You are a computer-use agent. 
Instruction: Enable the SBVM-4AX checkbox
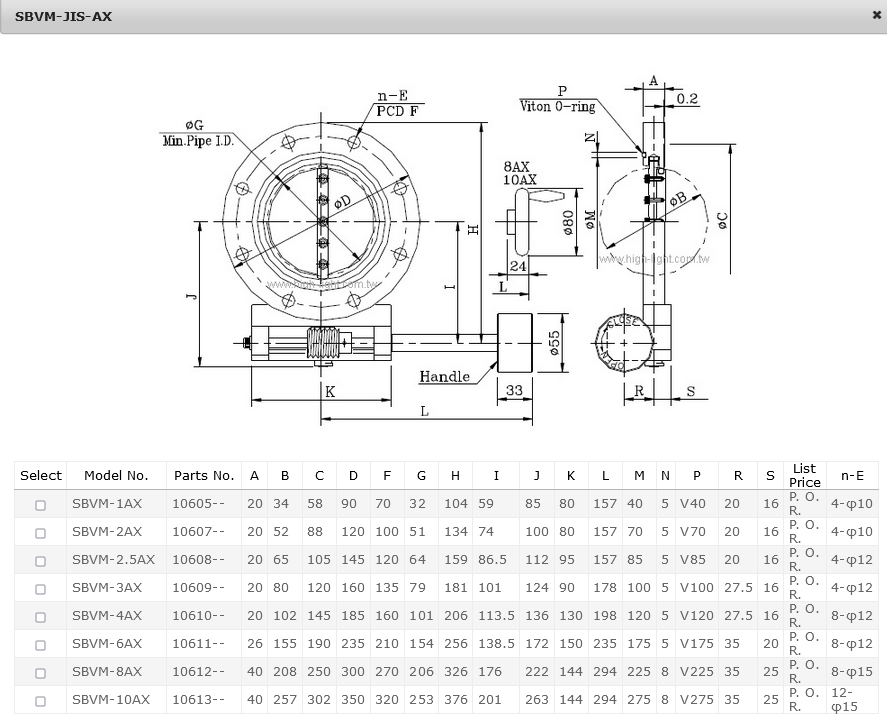pos(40,617)
